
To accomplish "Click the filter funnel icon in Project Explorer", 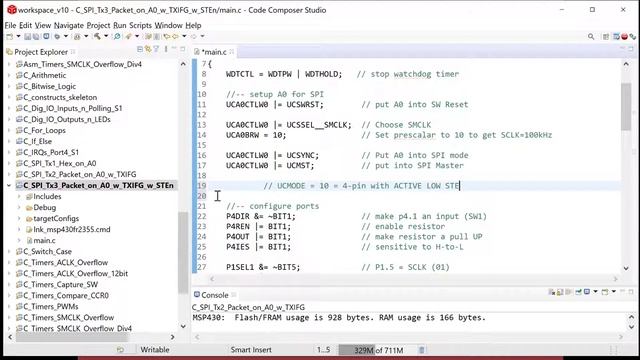I will pos(156,49).
